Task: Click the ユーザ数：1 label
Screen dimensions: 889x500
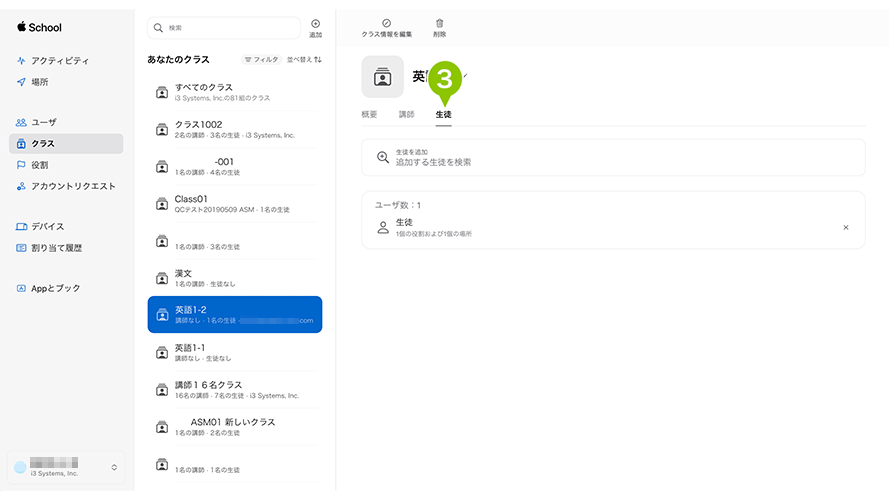Action: [x=398, y=205]
